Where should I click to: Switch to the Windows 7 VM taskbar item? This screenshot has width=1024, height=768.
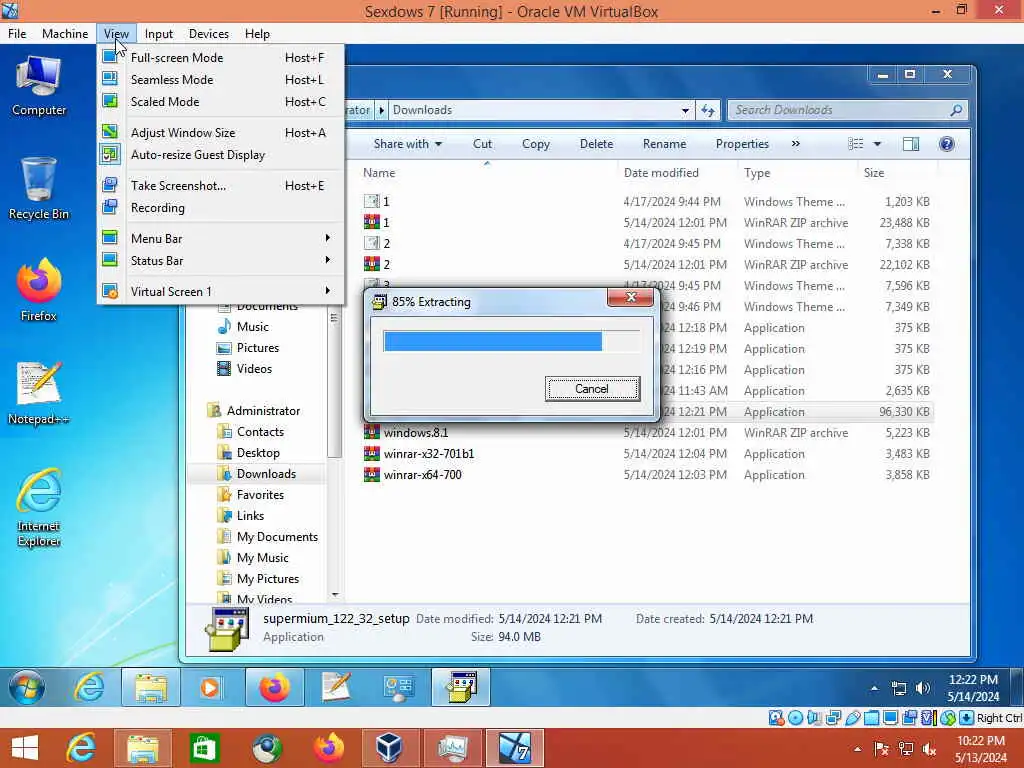515,748
